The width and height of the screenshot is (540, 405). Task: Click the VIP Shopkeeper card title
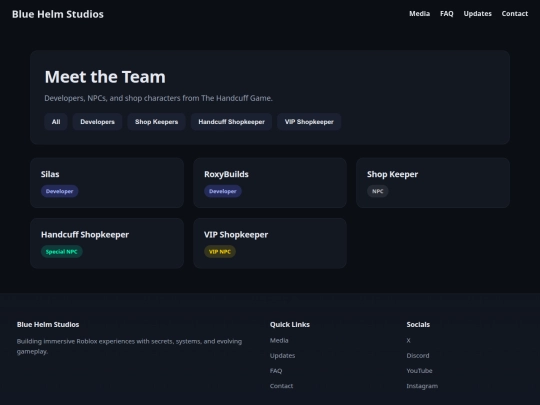pyautogui.click(x=236, y=235)
